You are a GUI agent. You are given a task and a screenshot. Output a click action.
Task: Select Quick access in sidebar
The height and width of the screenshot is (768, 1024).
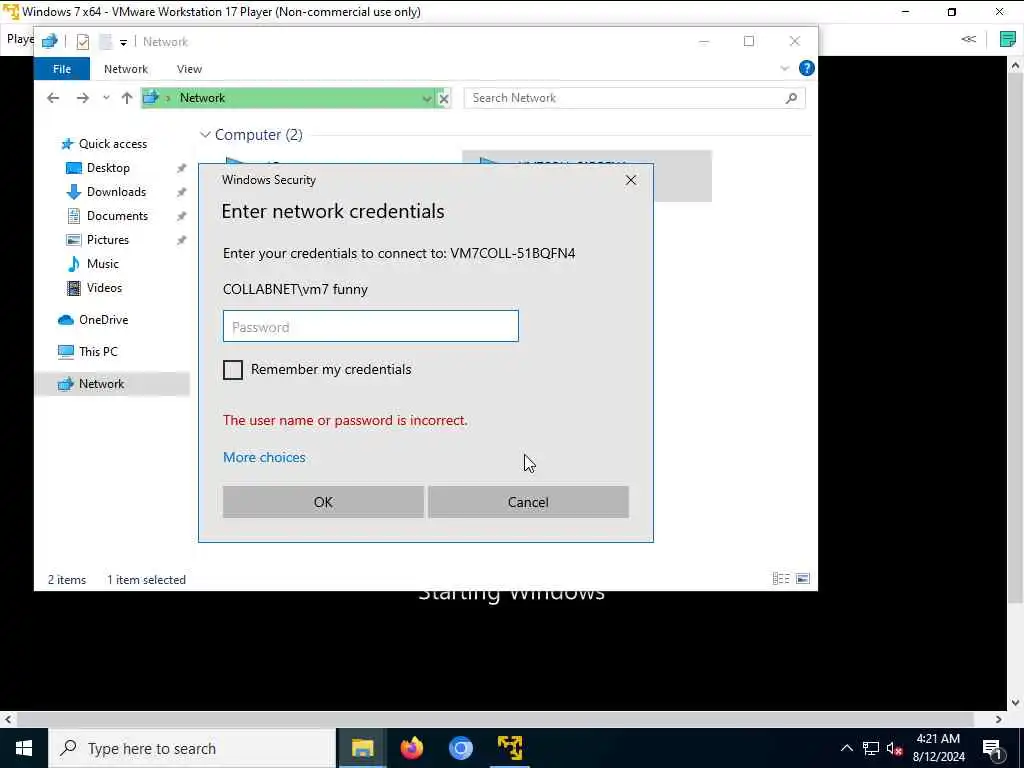[112, 144]
